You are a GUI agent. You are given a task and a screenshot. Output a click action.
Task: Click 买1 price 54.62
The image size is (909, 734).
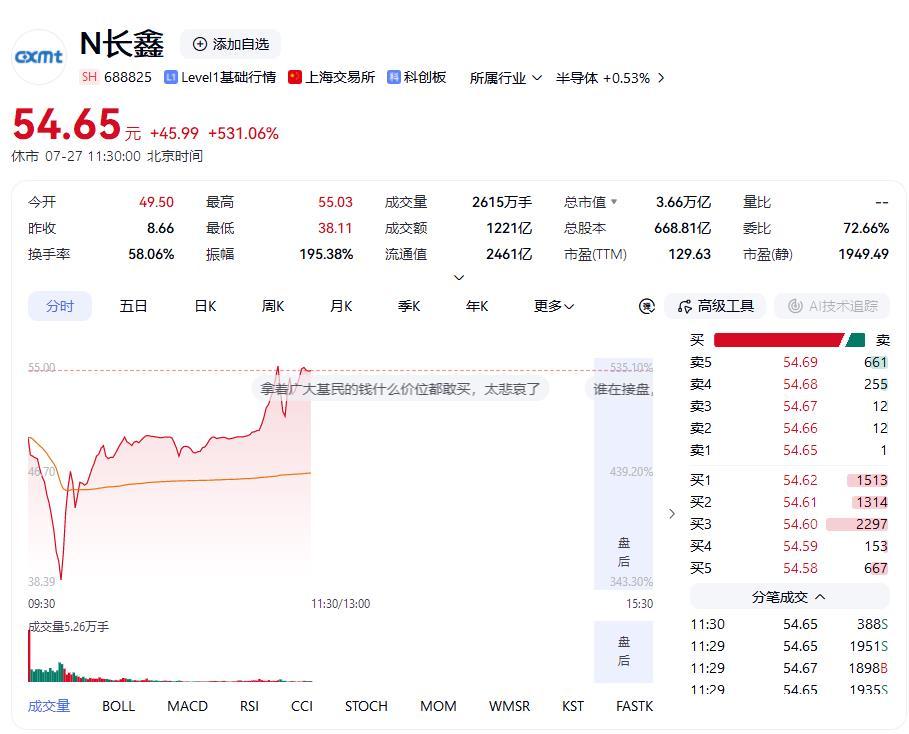pyautogui.click(x=800, y=481)
